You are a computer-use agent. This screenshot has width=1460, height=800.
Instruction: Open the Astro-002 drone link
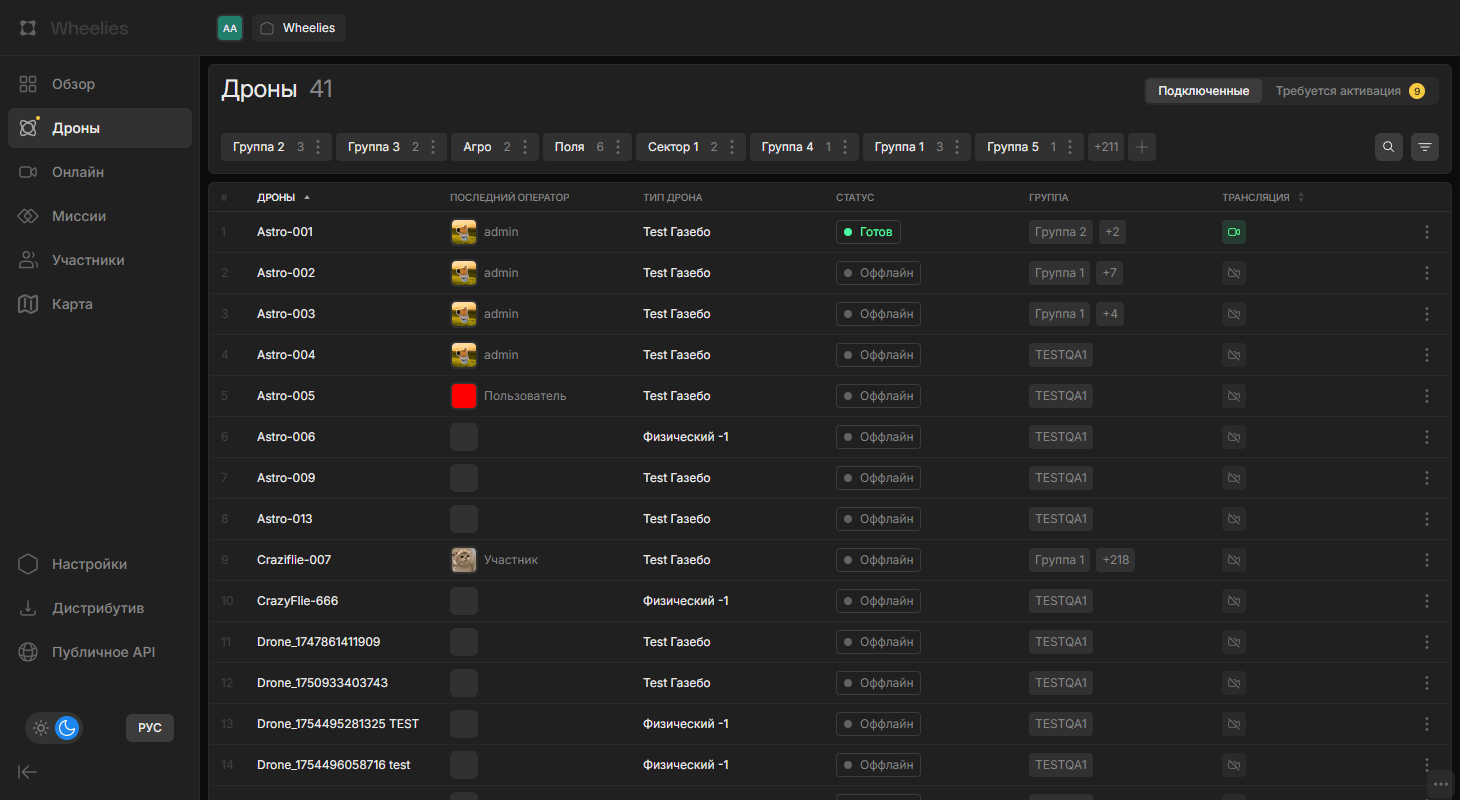tap(286, 273)
